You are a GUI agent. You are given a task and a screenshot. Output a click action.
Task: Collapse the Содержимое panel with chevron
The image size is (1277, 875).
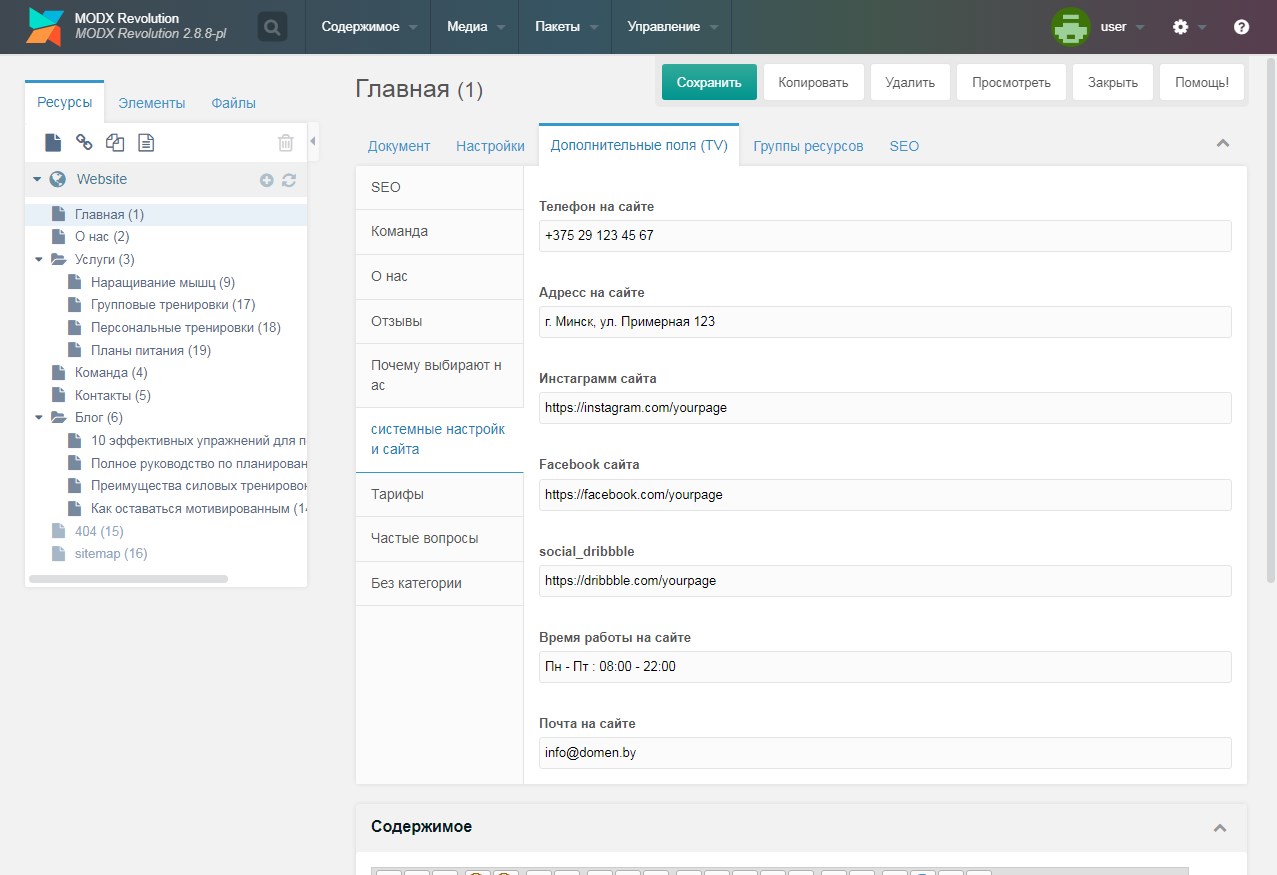coord(1220,828)
